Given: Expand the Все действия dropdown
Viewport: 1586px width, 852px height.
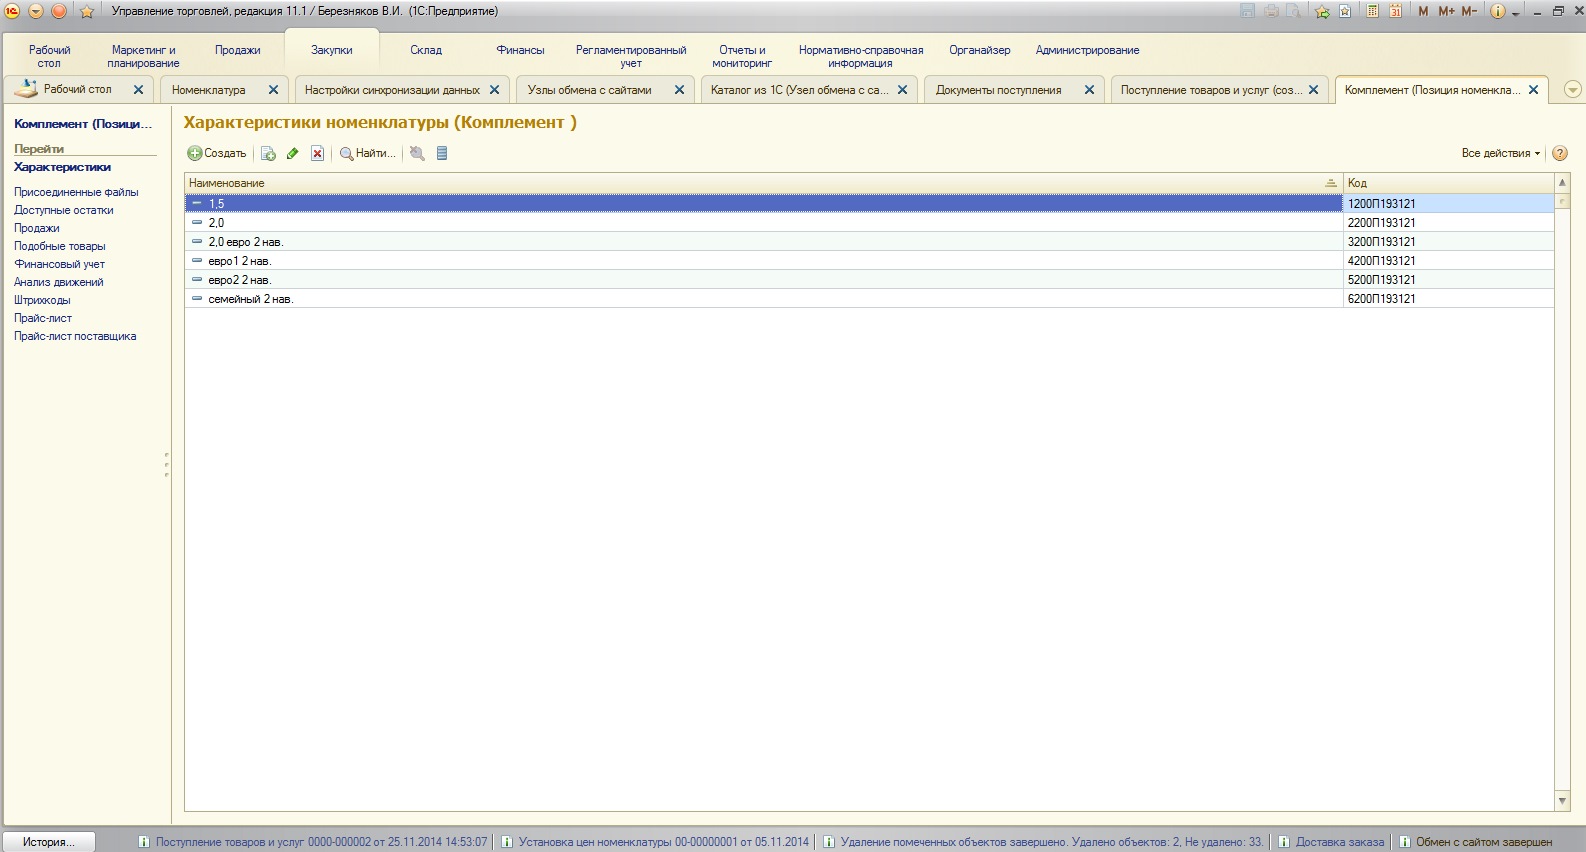Looking at the screenshot, I should (x=1500, y=154).
